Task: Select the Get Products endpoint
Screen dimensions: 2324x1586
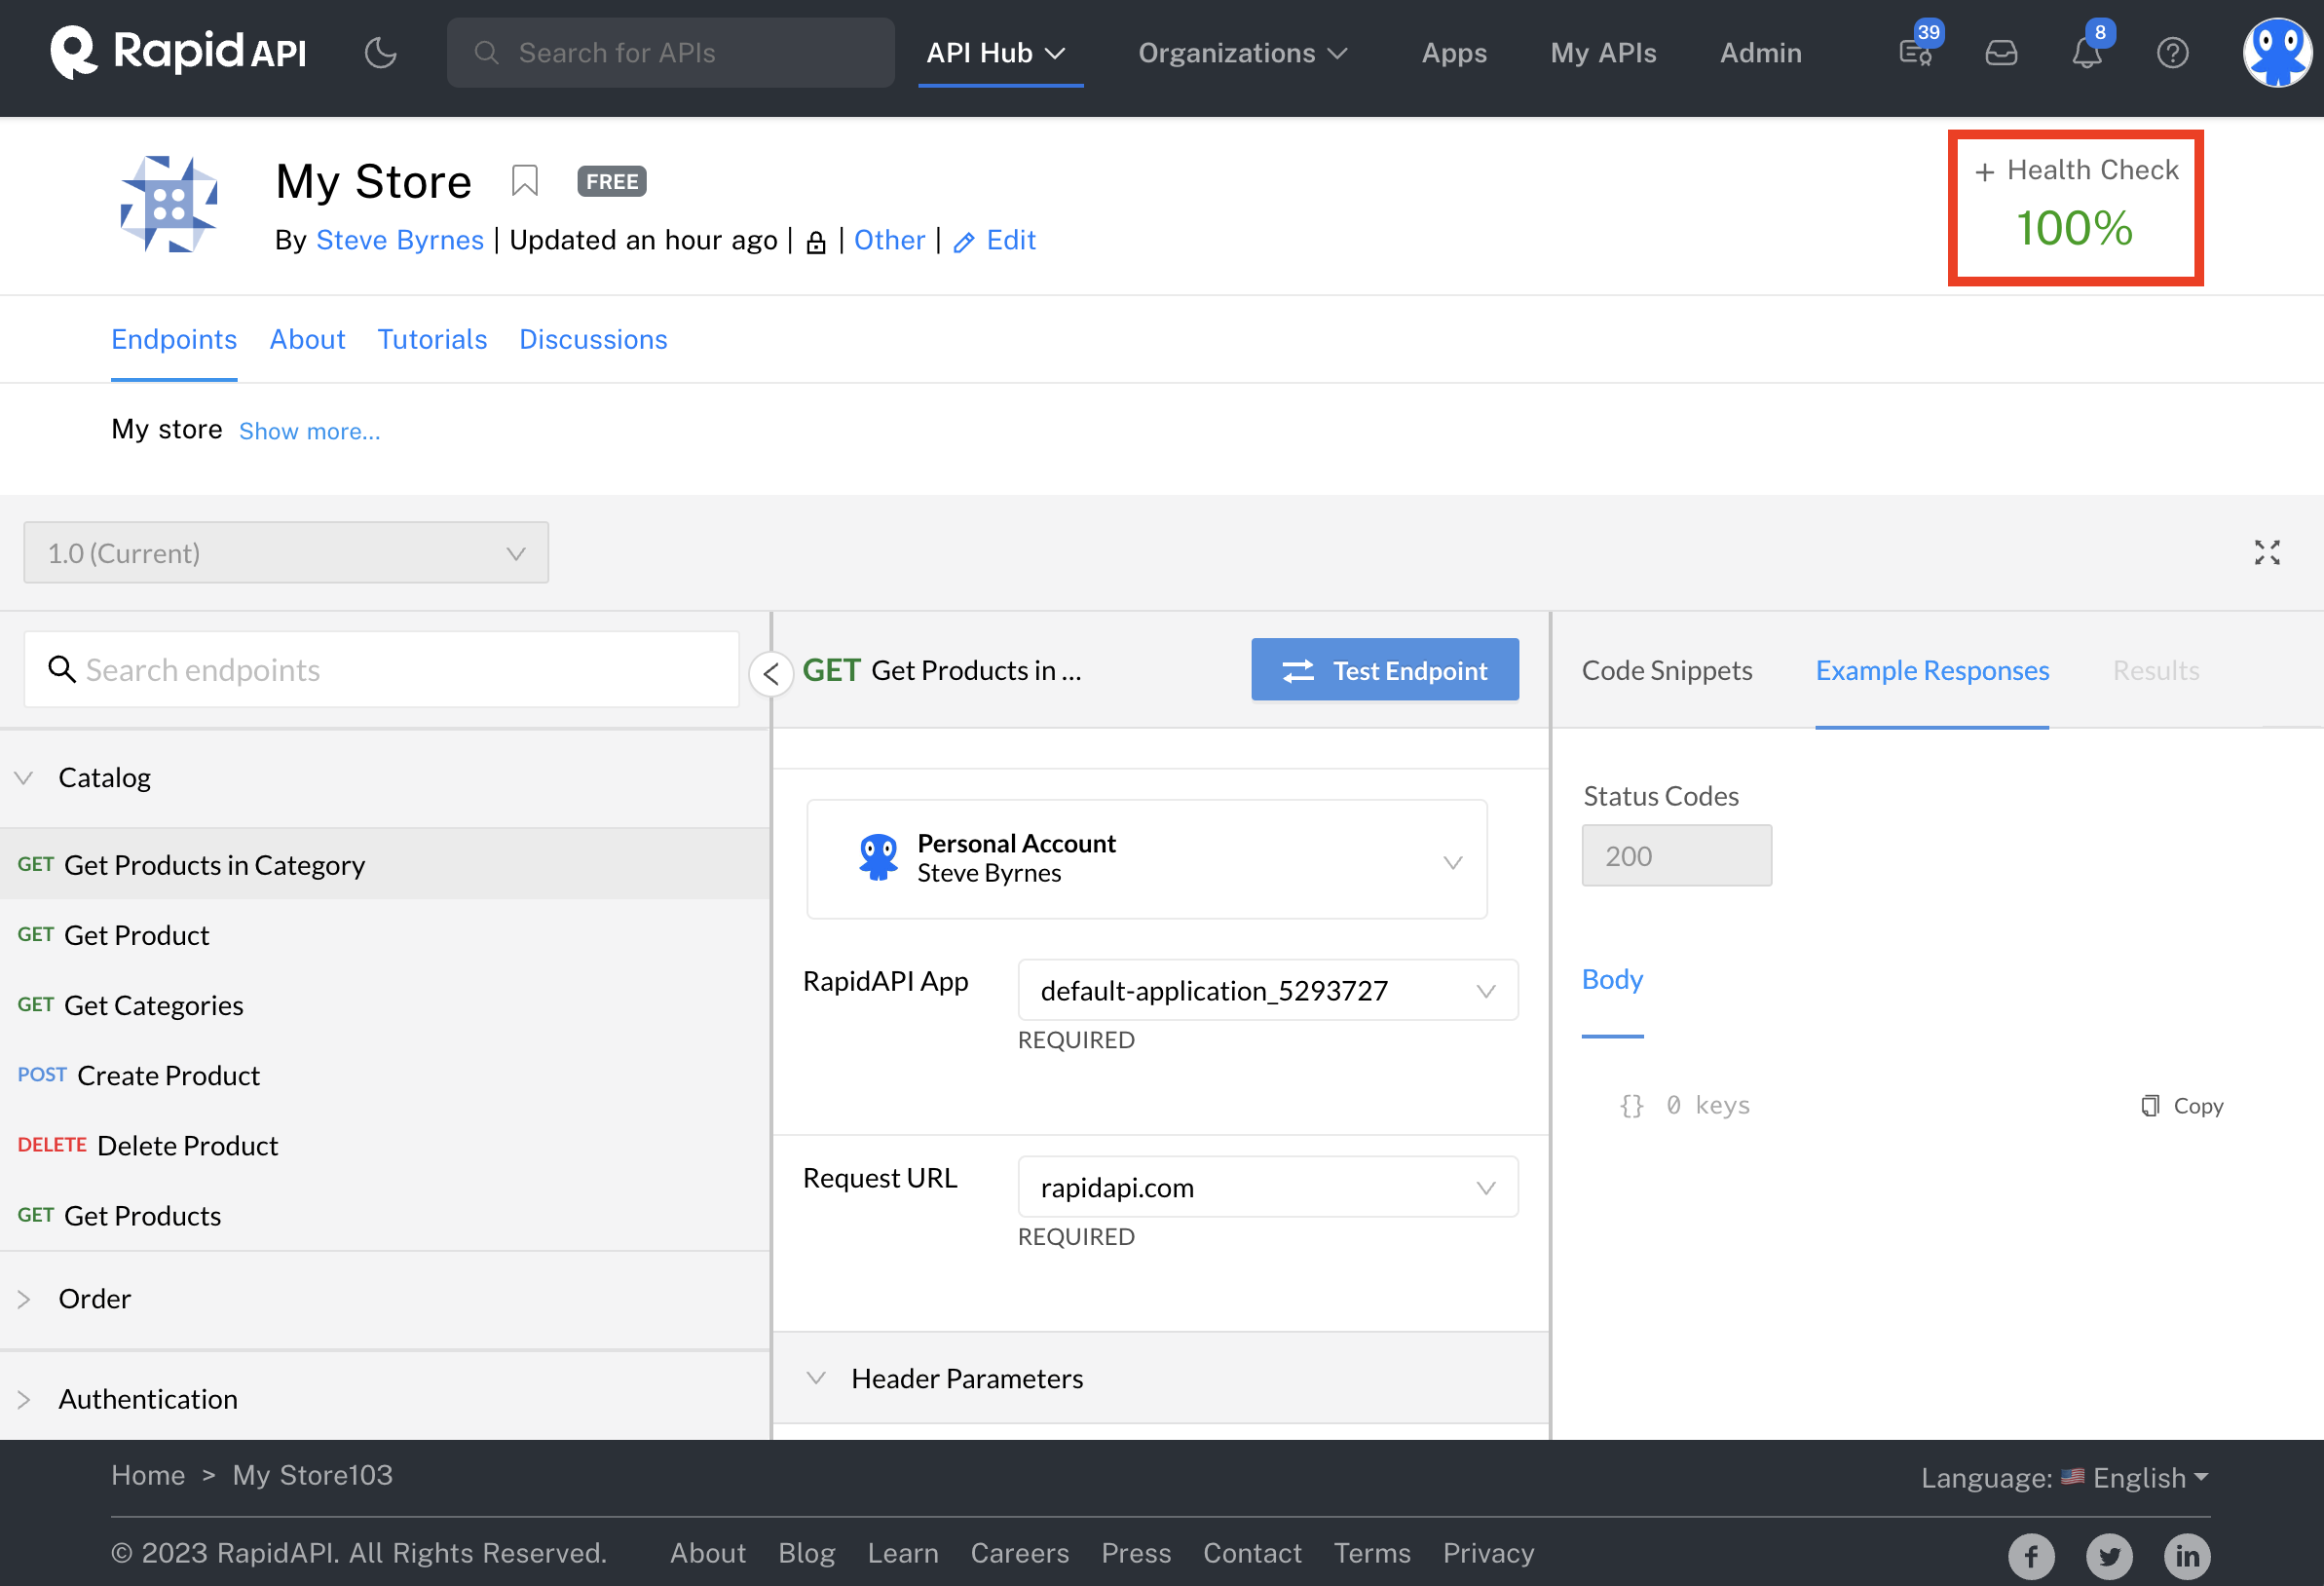Action: 385,1214
